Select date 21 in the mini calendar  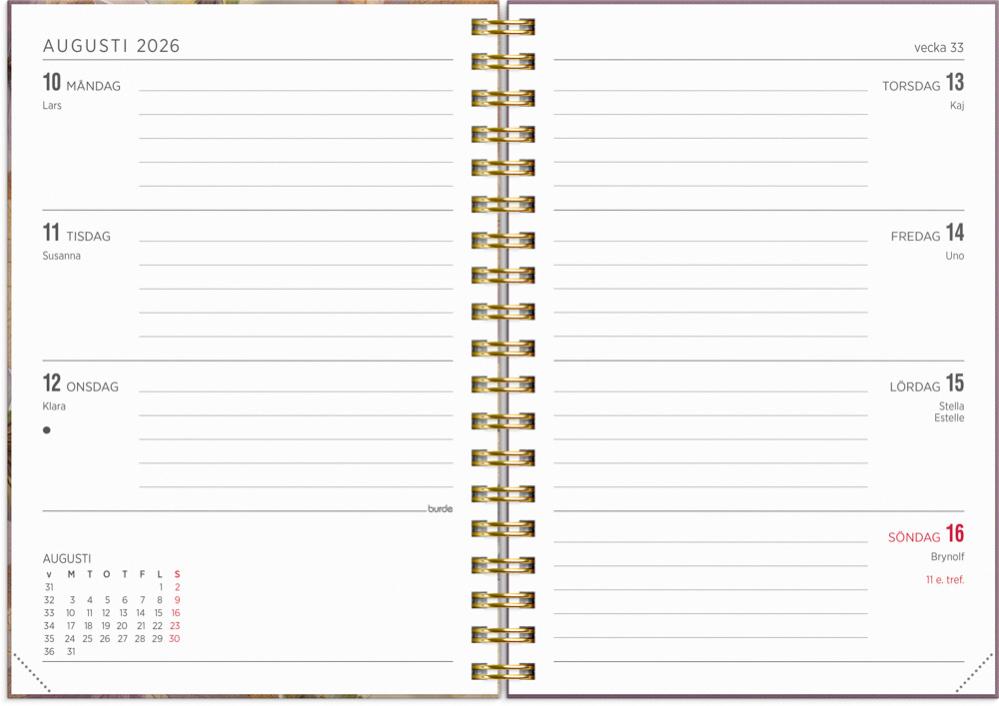pyautogui.click(x=141, y=626)
